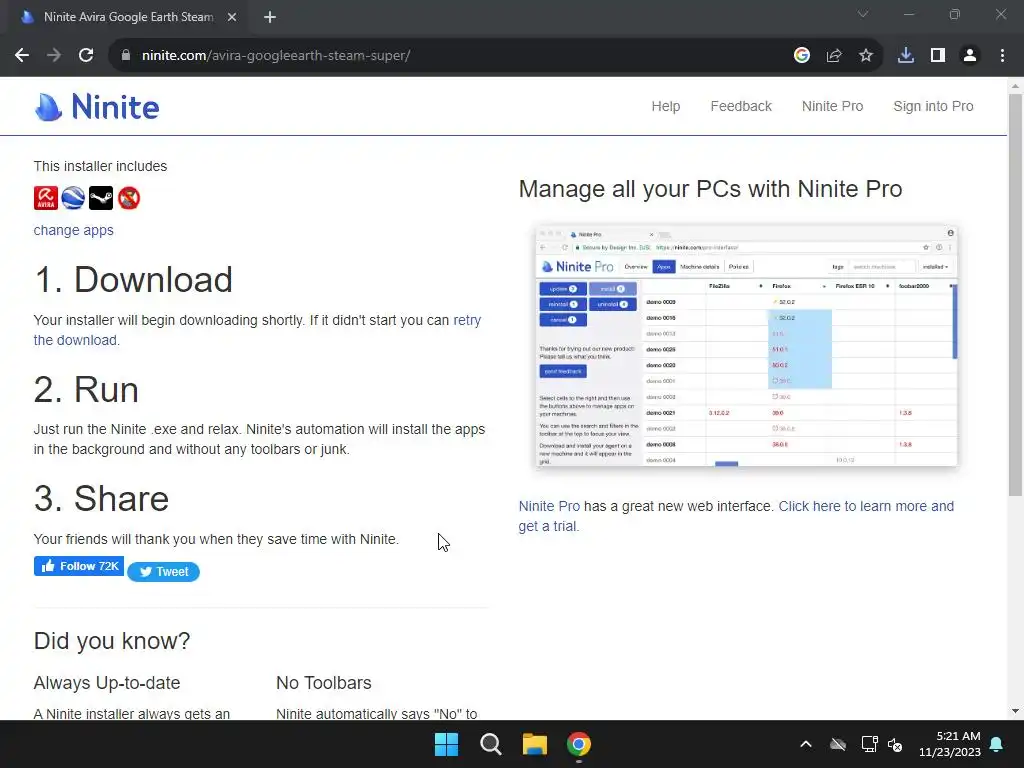1024x768 pixels.
Task: Click the Tweet button
Action: [163, 572]
